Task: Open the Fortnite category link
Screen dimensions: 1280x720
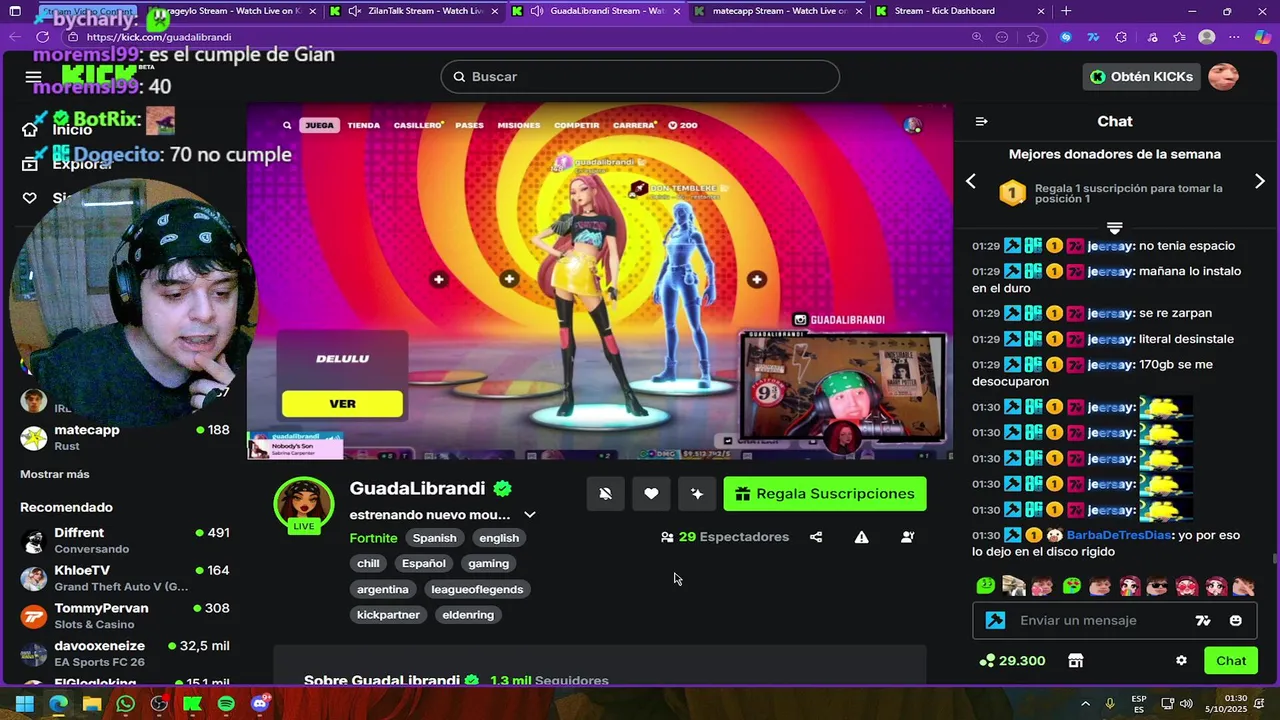Action: coord(373,538)
